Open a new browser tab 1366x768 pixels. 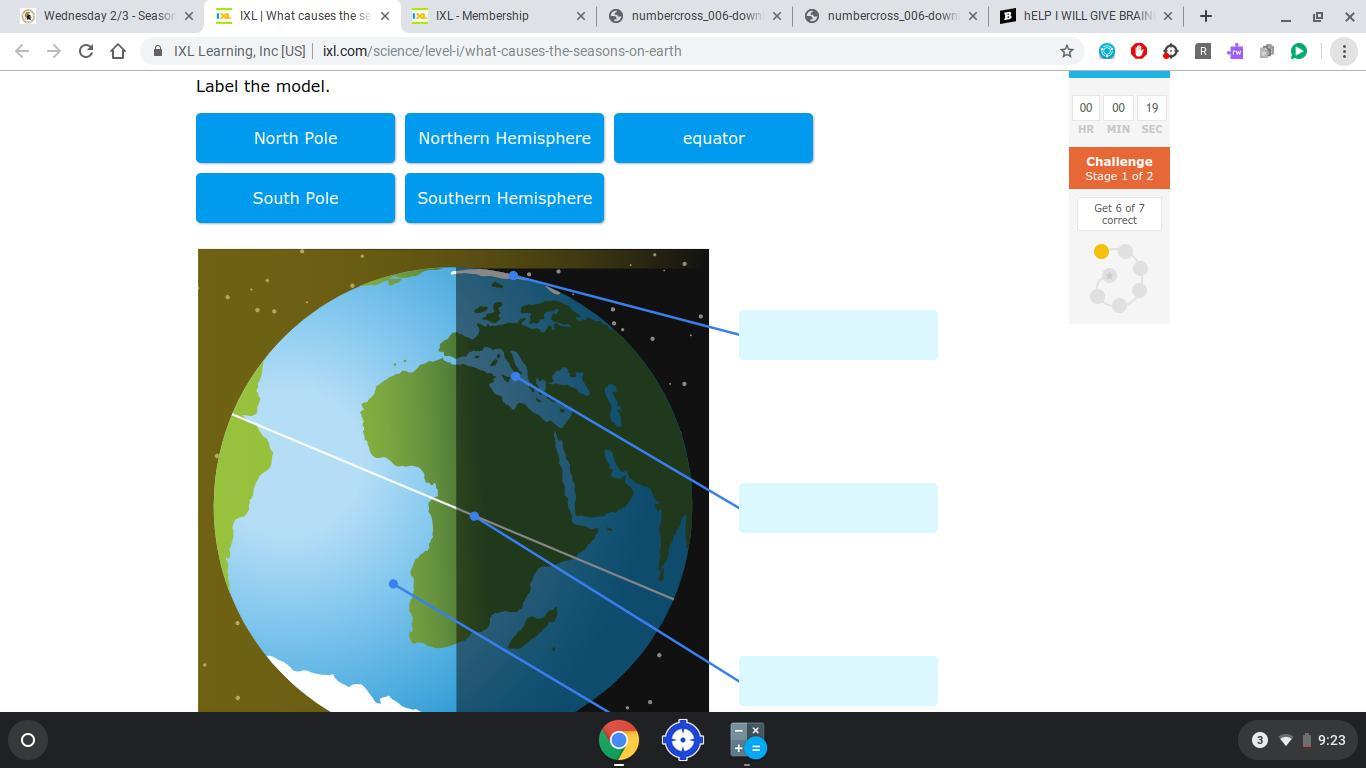tap(1206, 16)
